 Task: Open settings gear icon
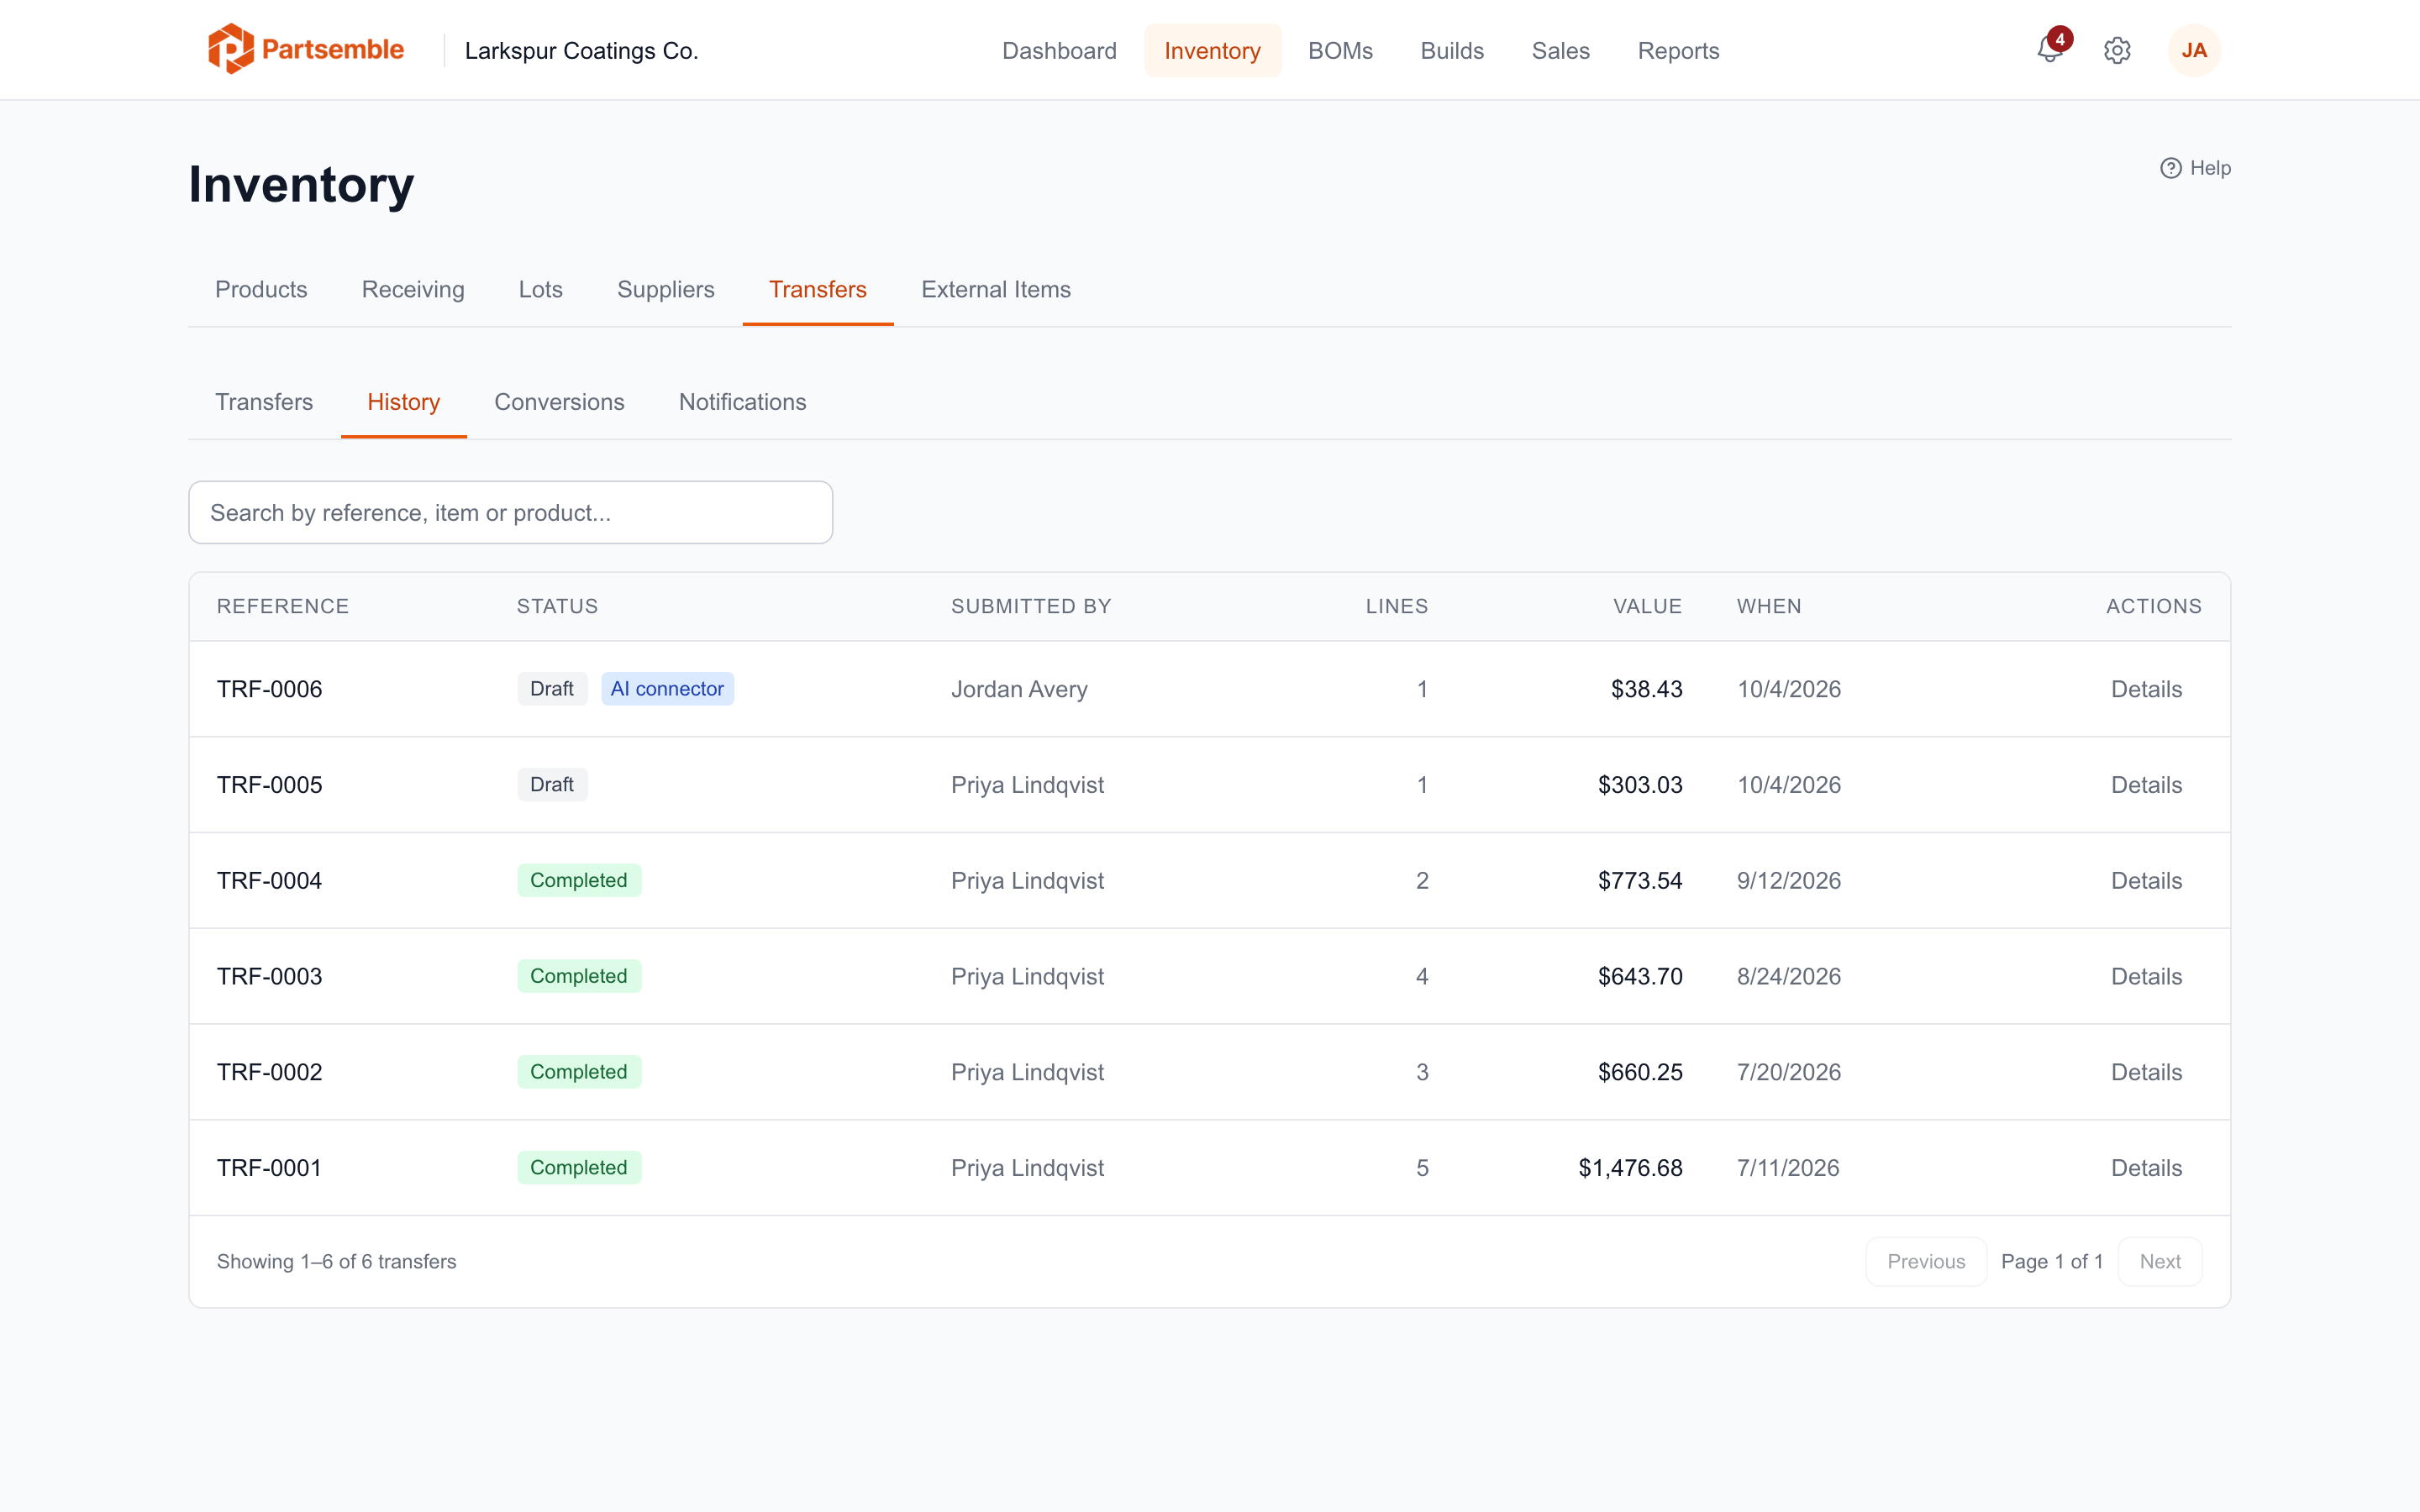pyautogui.click(x=2117, y=50)
